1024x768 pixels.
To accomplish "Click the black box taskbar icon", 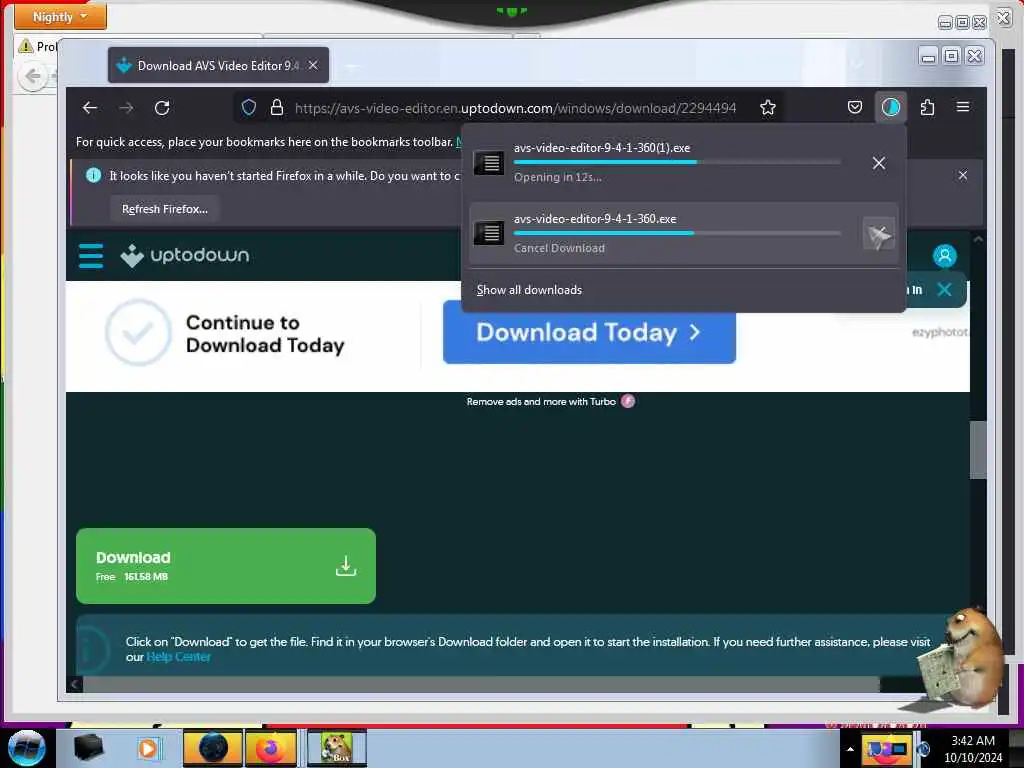I will tap(89, 748).
